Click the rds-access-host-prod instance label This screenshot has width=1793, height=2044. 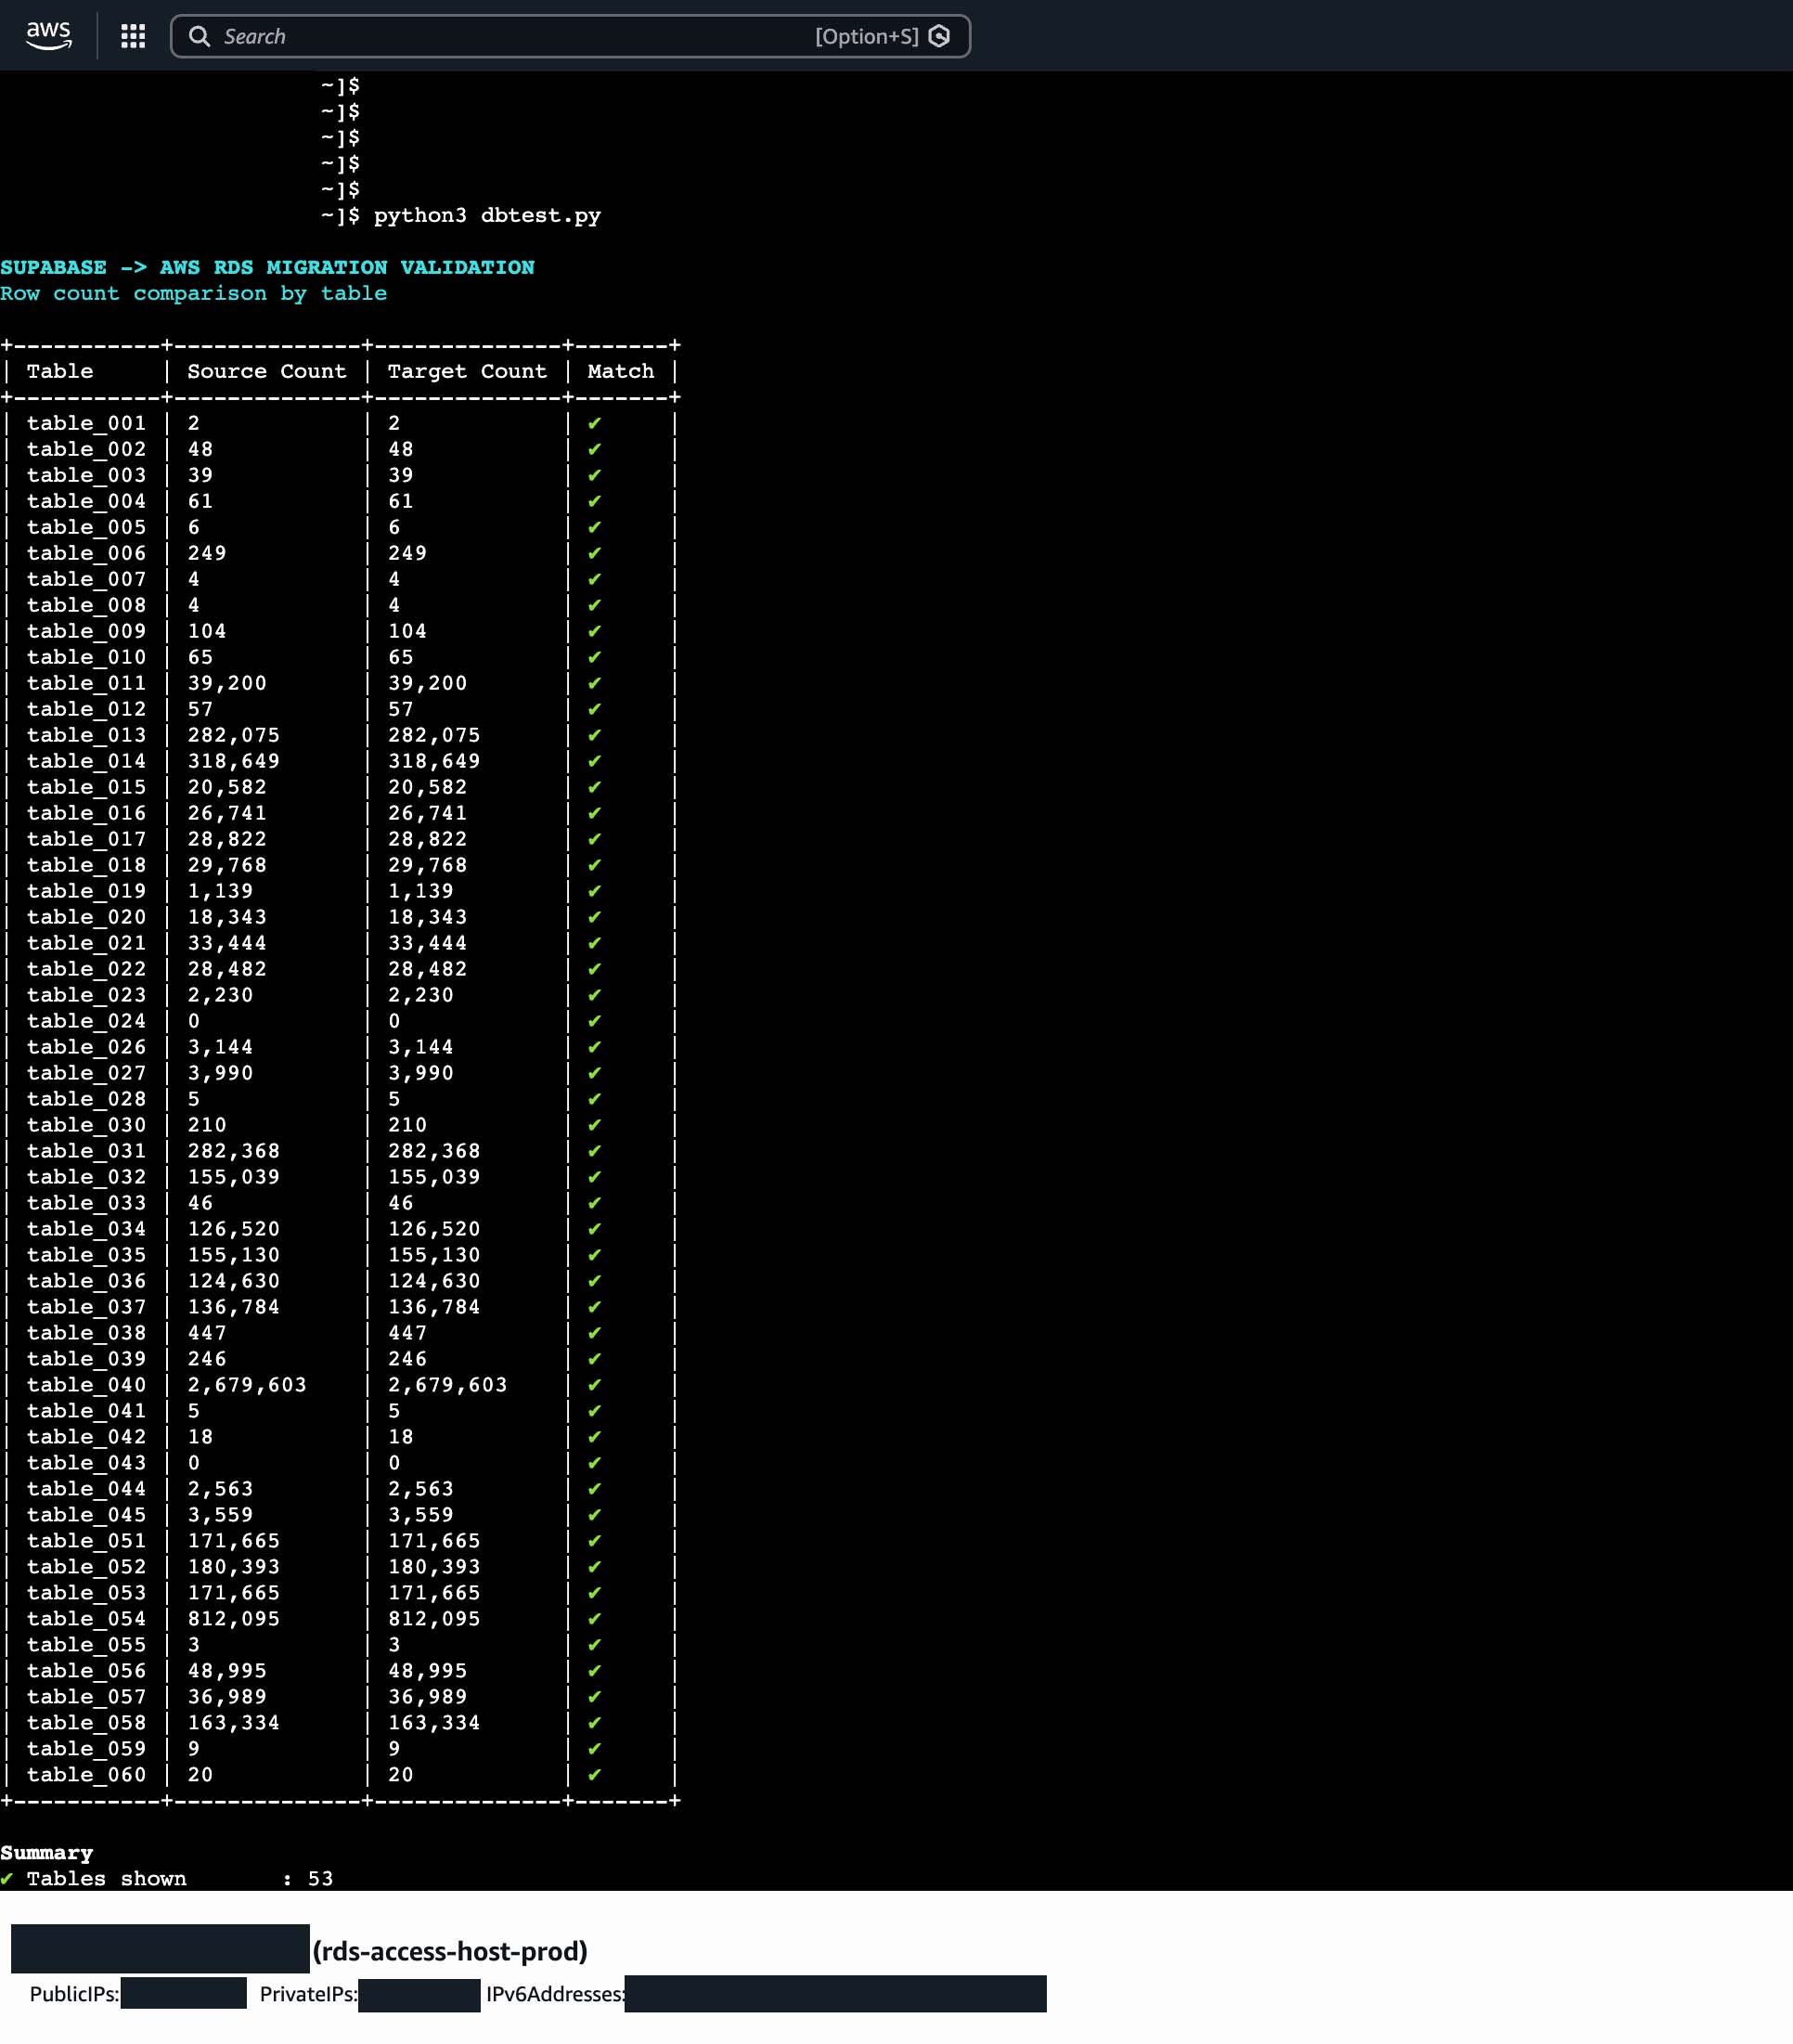pyautogui.click(x=449, y=1951)
